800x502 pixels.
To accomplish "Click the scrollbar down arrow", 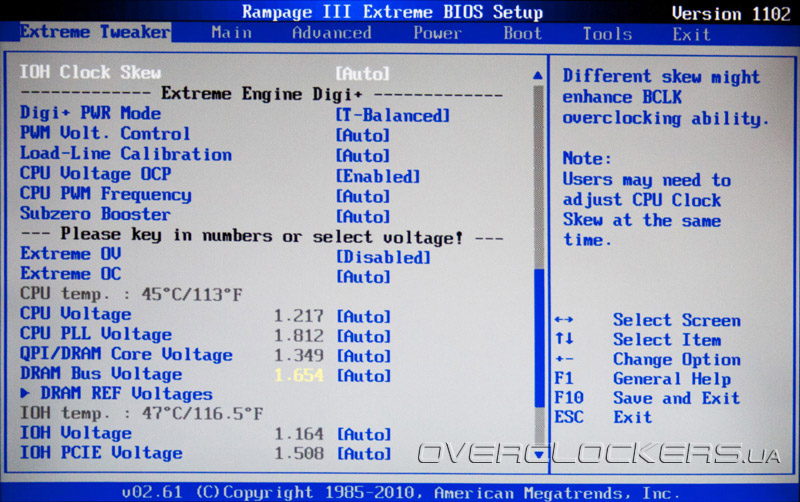I will [539, 454].
